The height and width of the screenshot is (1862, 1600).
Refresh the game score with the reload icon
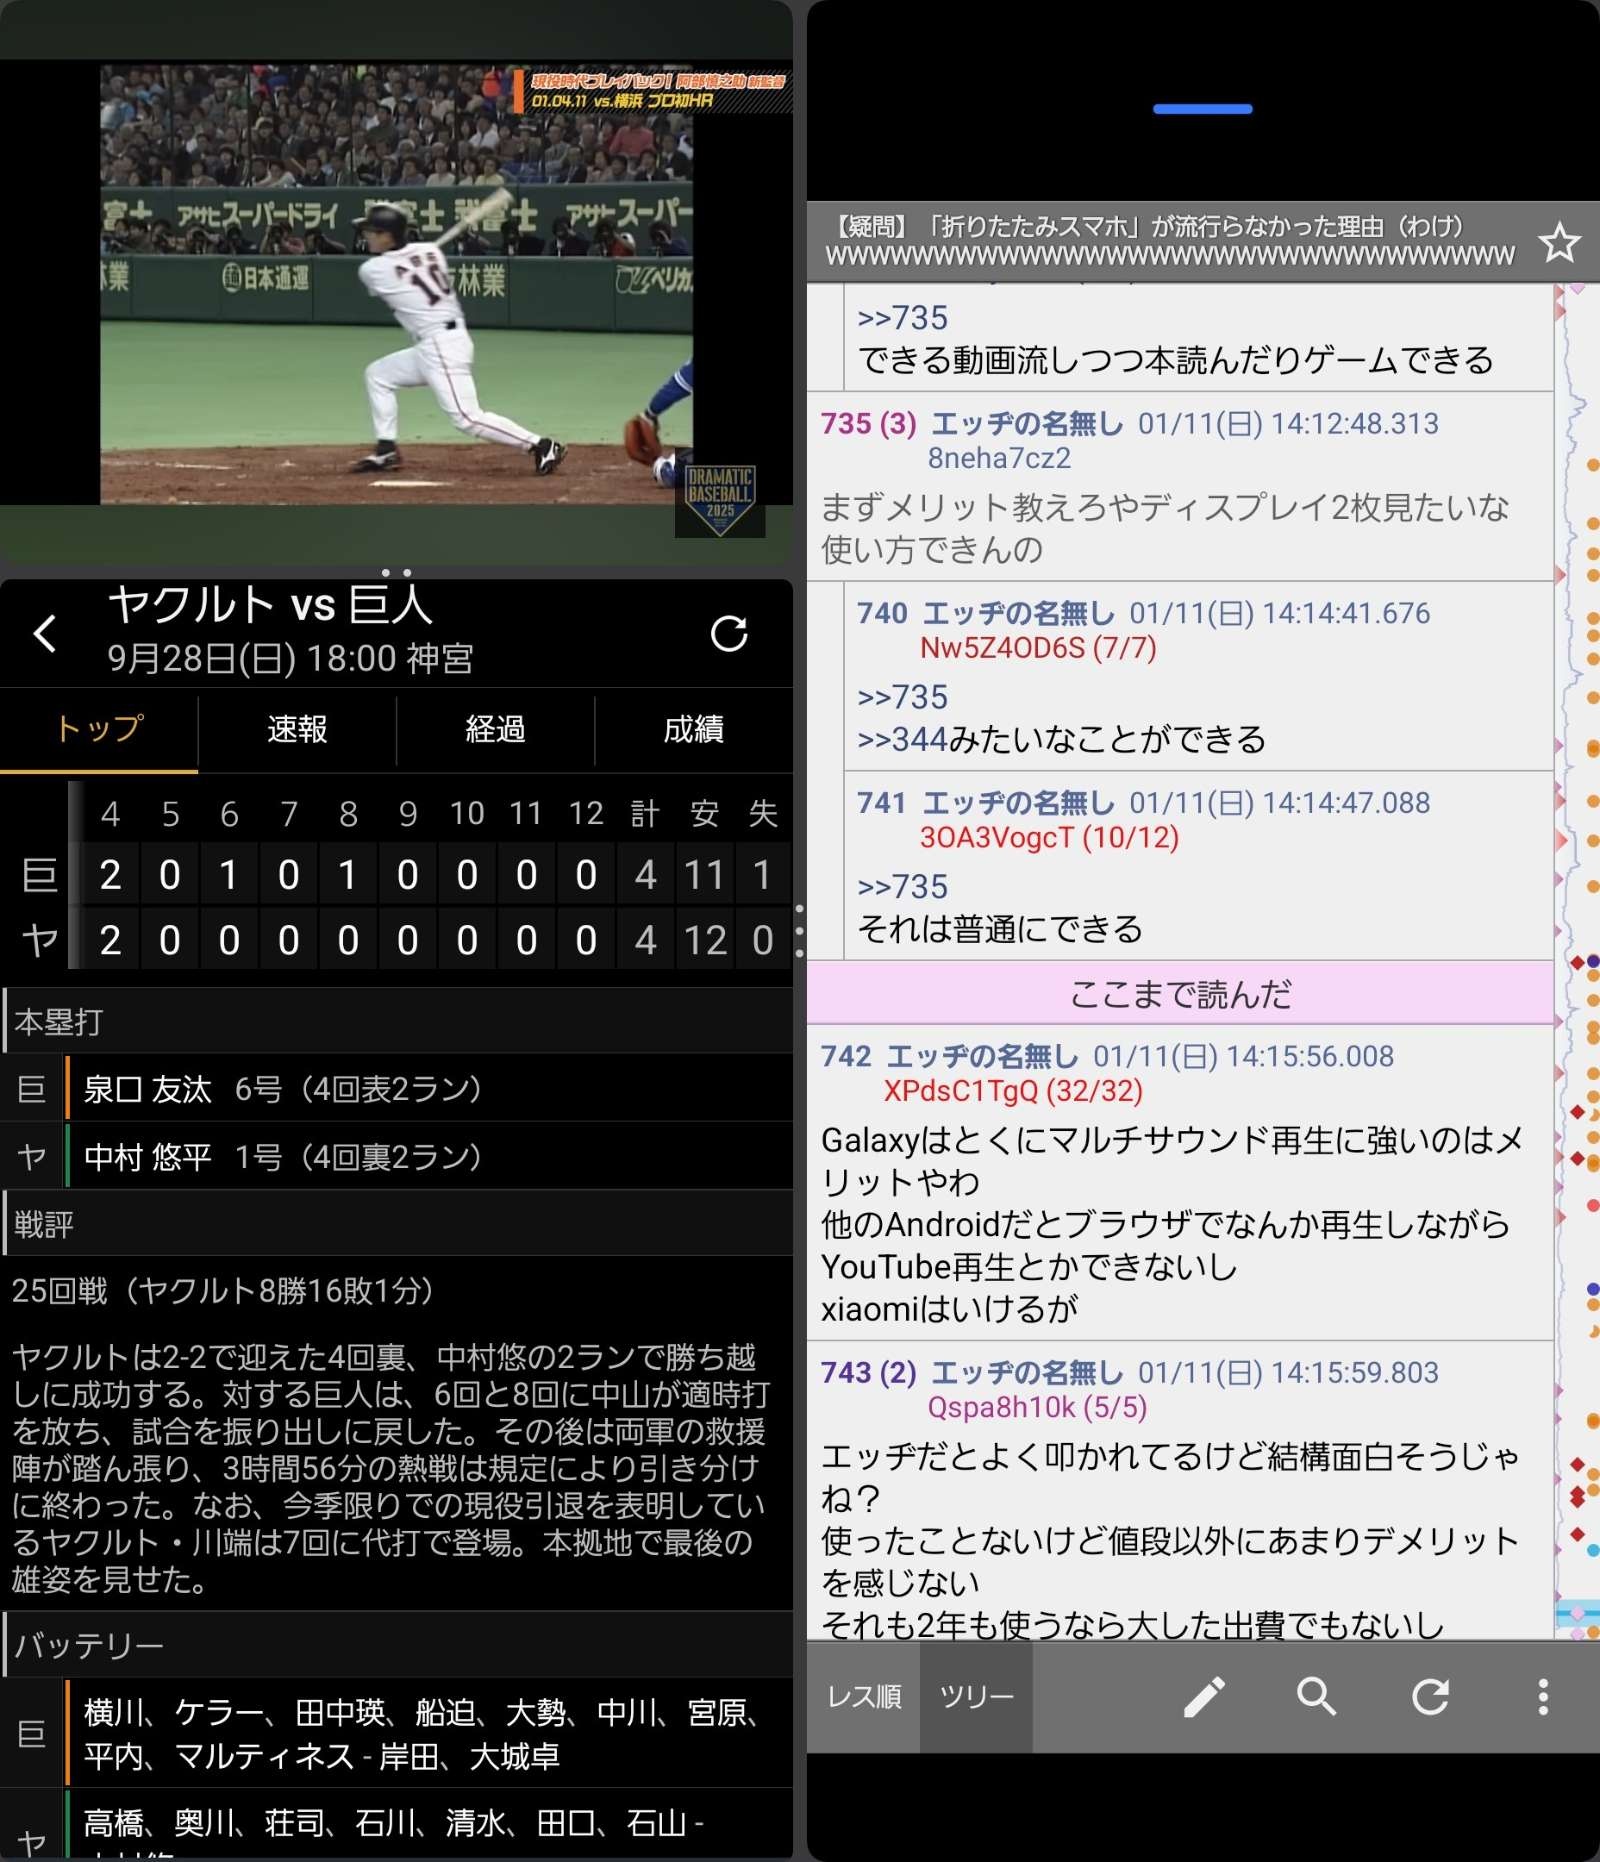[729, 633]
